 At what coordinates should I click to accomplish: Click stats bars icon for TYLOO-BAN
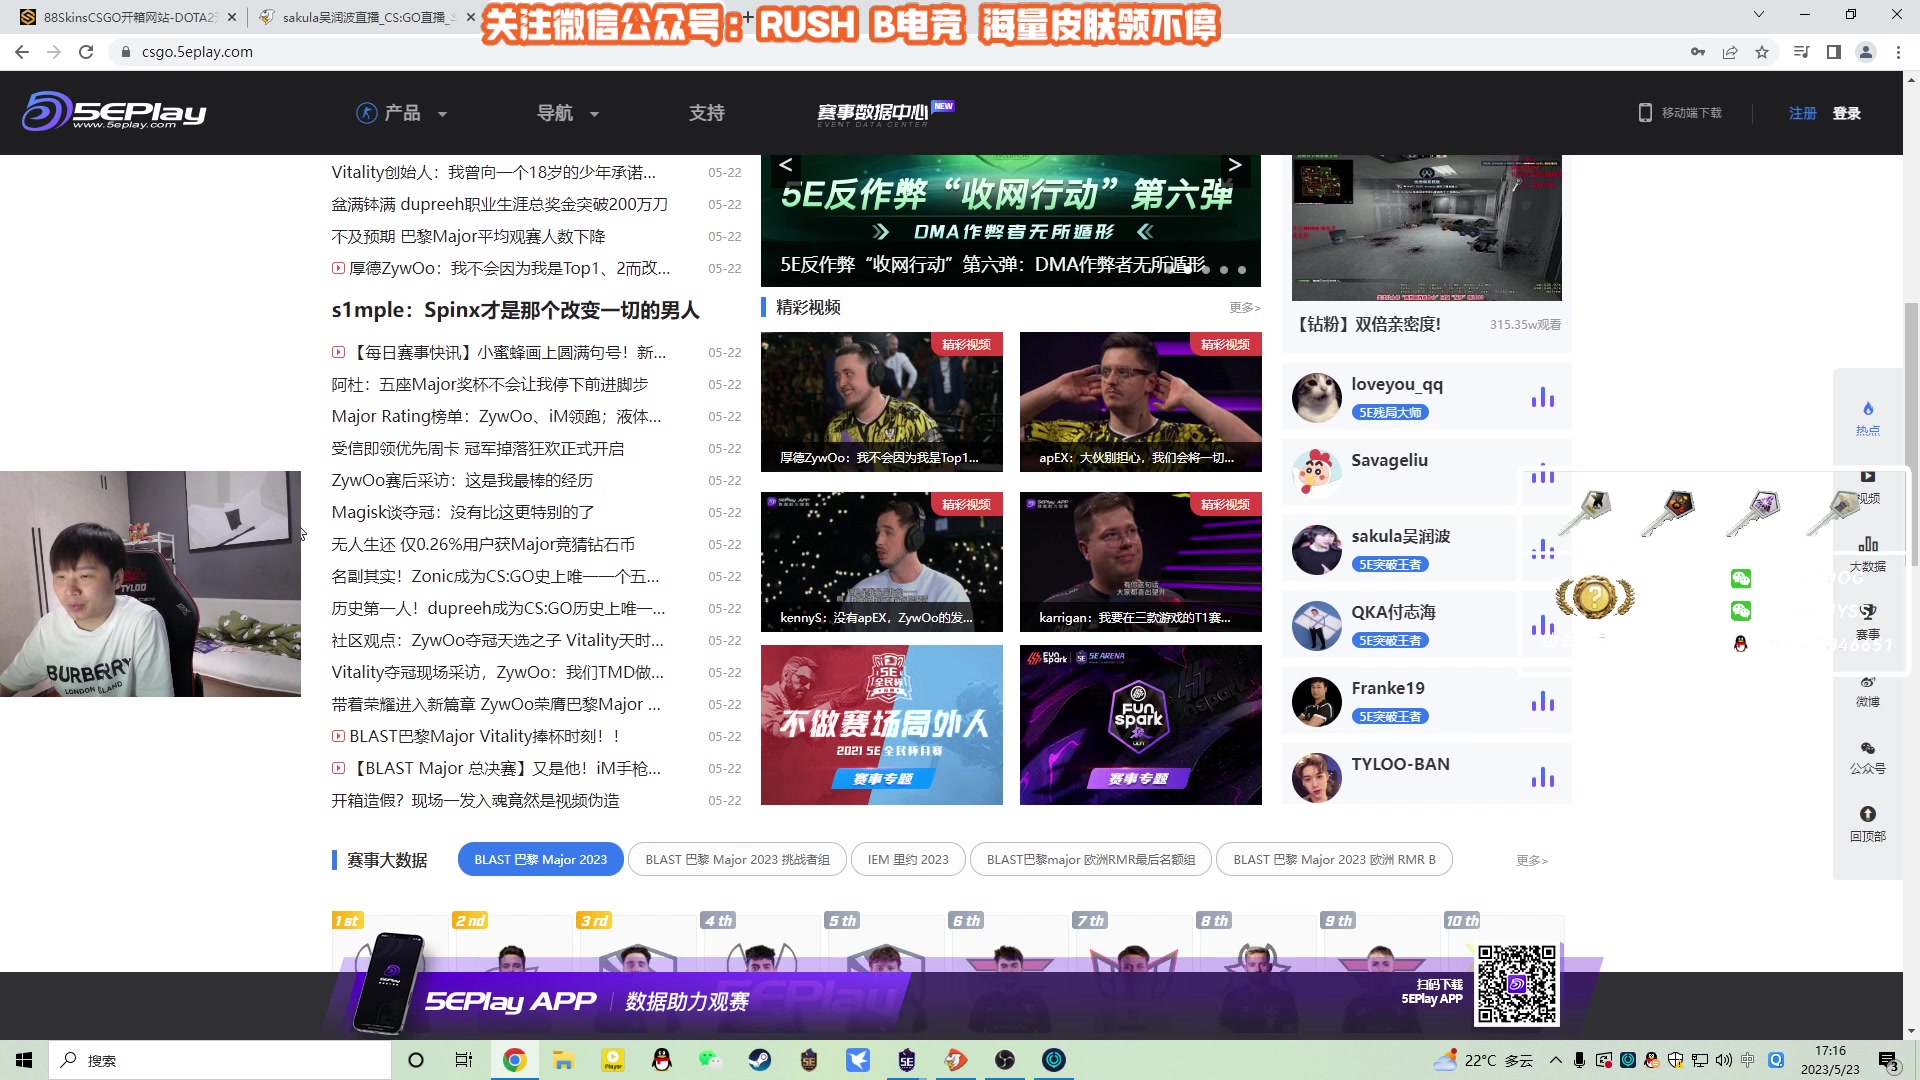pyautogui.click(x=1543, y=777)
